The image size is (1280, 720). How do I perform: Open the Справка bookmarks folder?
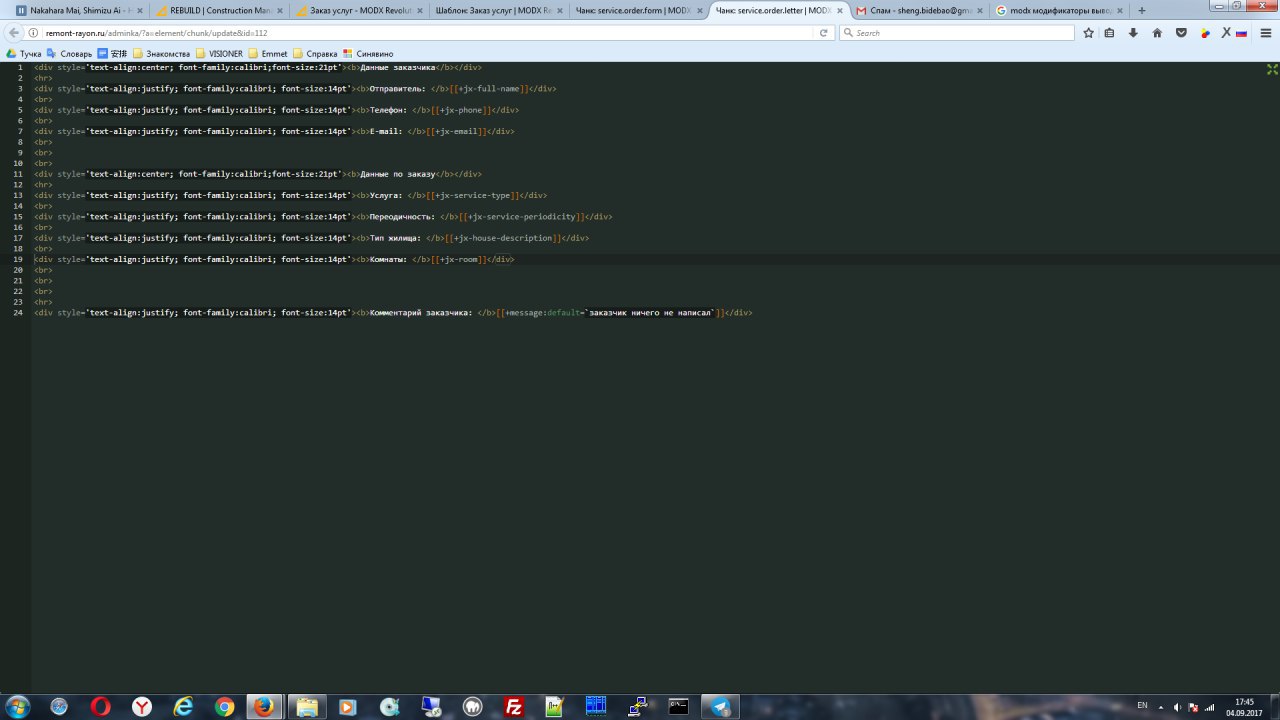tap(315, 53)
